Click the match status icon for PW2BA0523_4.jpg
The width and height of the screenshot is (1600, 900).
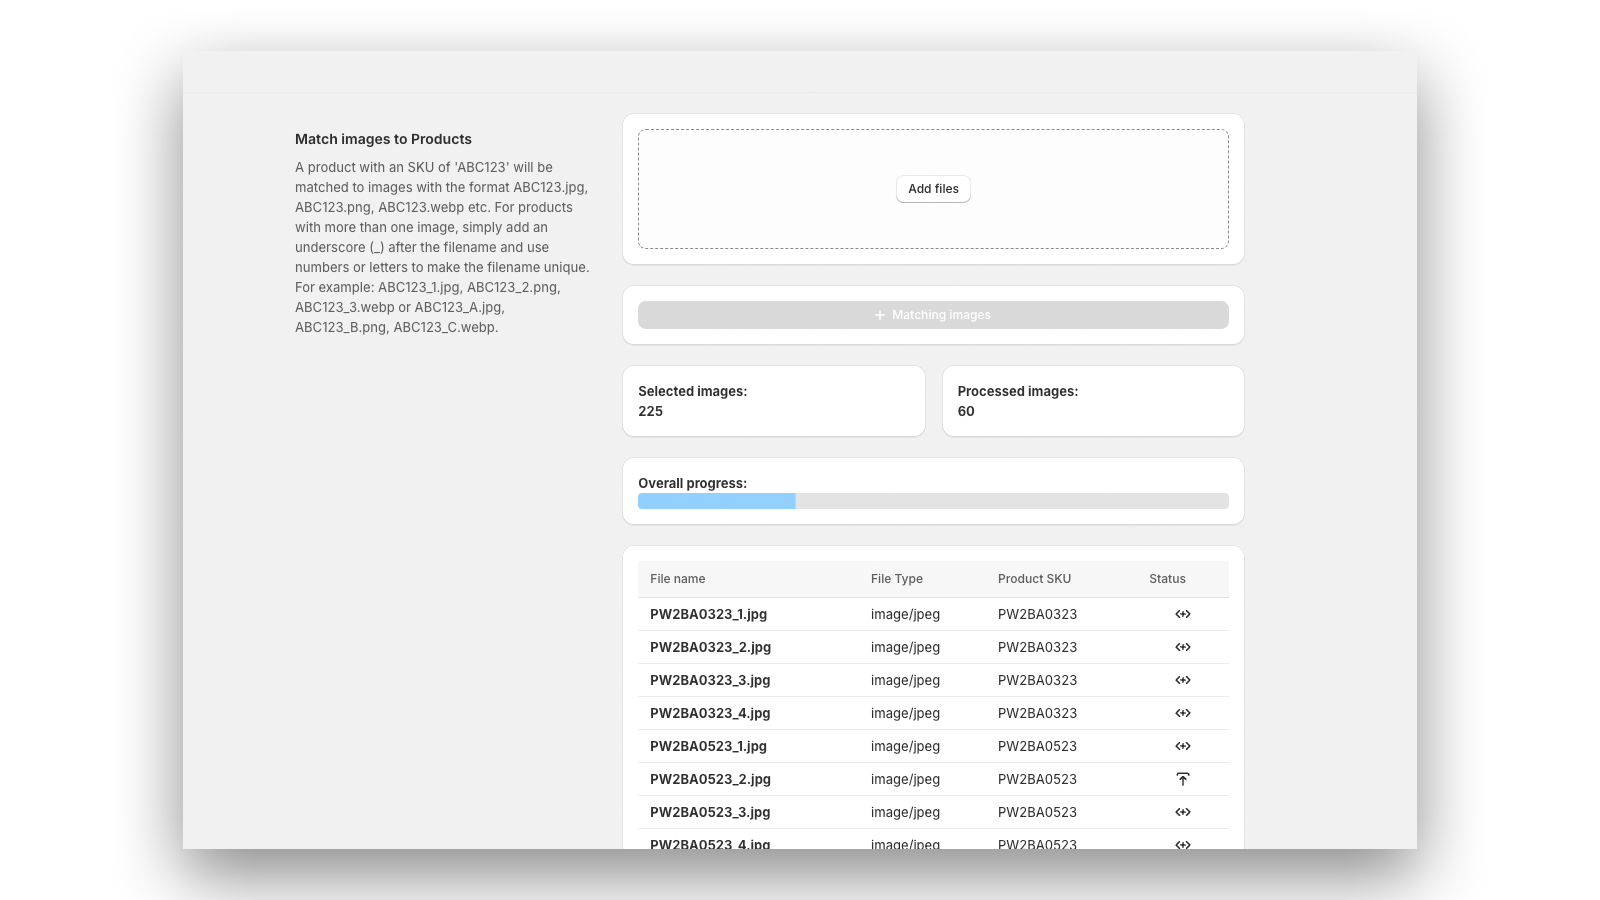tap(1183, 844)
